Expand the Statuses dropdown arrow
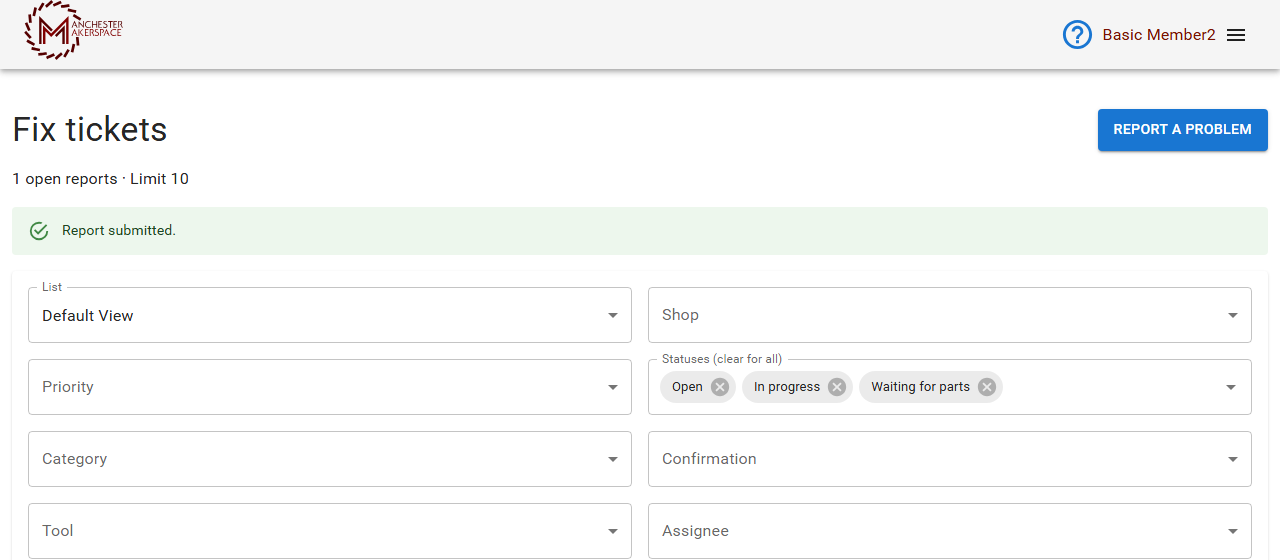Viewport: 1280px width, 560px height. (x=1231, y=387)
